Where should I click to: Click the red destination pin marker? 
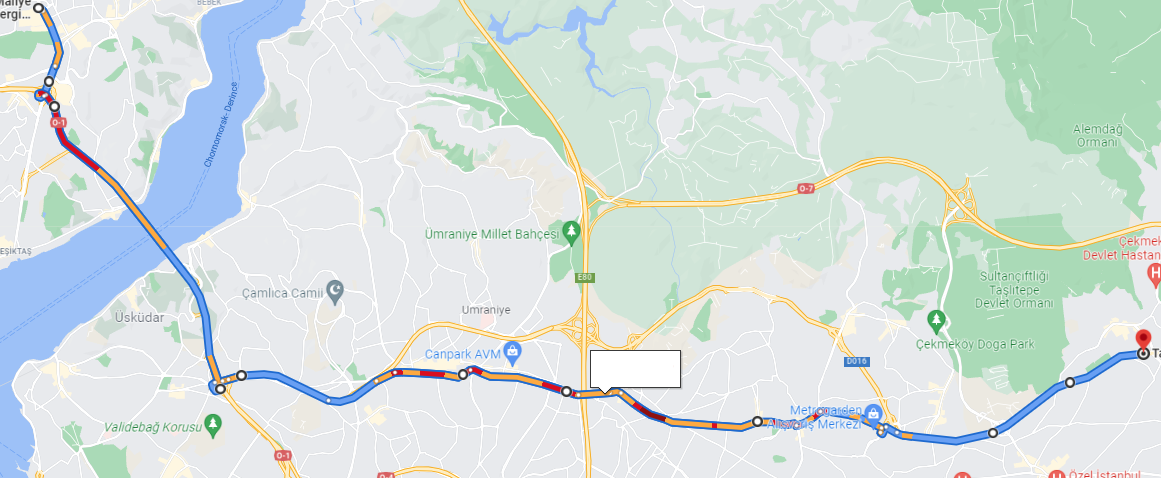point(1143,340)
